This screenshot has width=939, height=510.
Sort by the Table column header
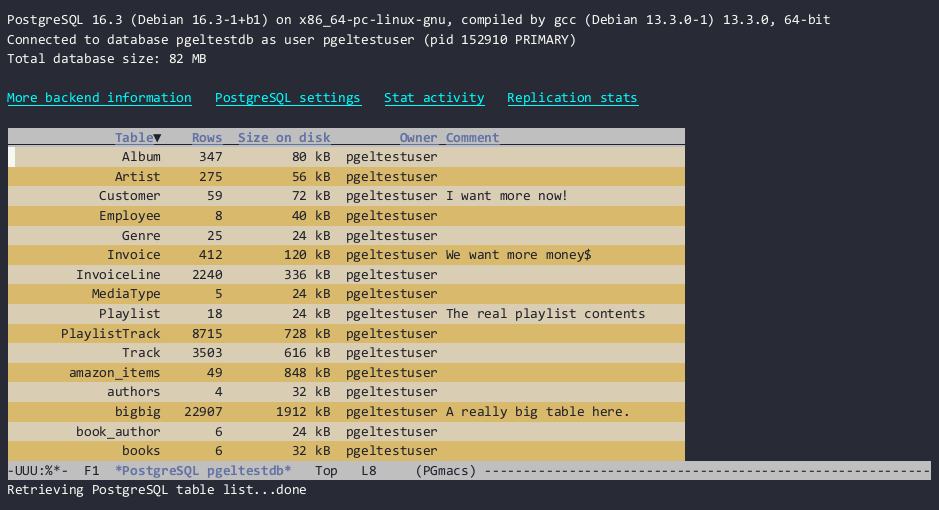pos(134,138)
